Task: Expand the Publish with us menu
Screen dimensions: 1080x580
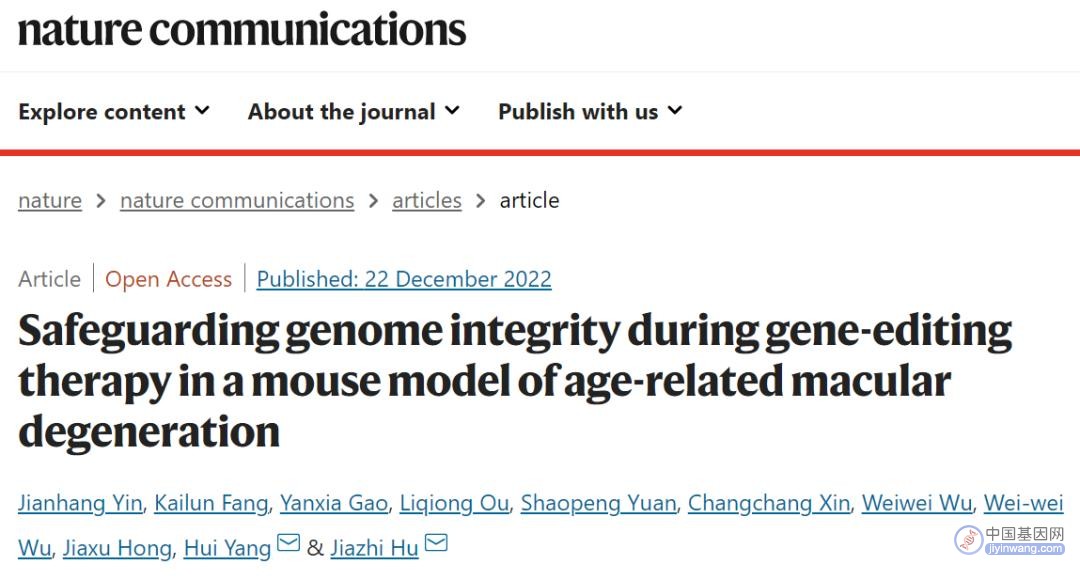Action: (x=590, y=112)
